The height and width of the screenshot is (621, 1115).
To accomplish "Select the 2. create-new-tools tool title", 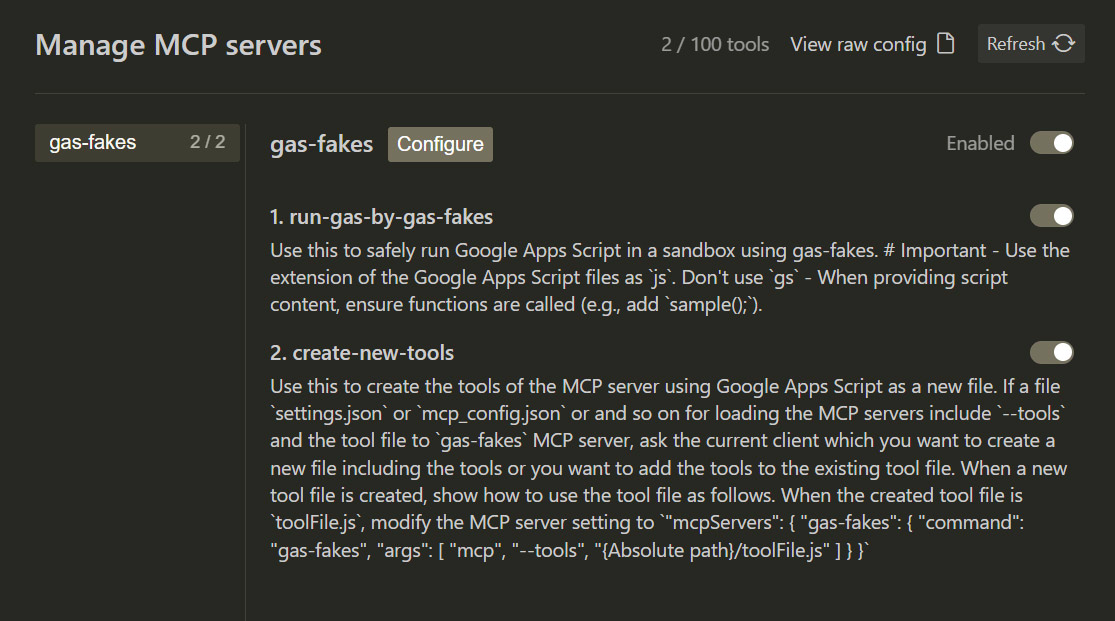I will (362, 353).
